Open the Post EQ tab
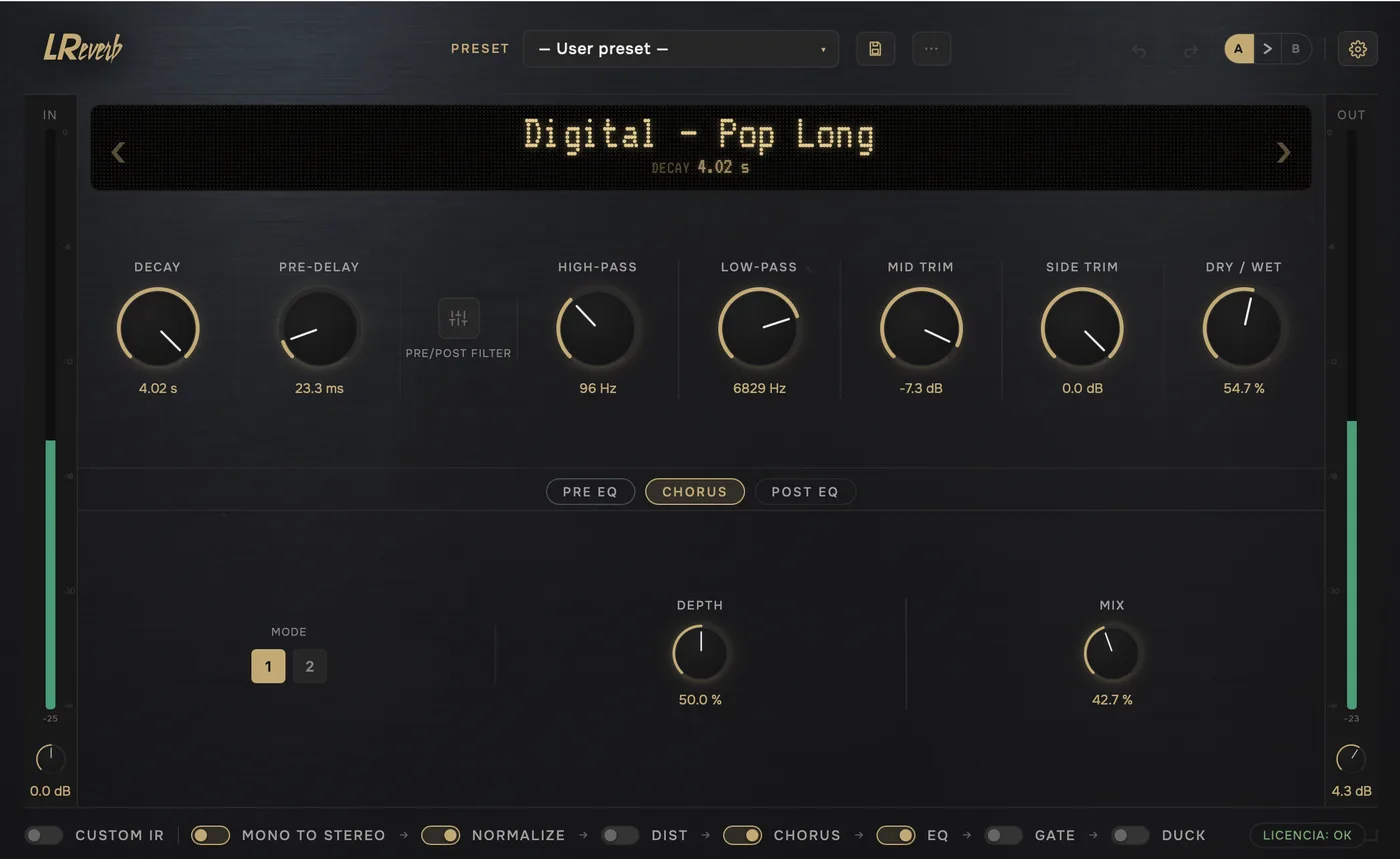1400x859 pixels. [x=805, y=492]
